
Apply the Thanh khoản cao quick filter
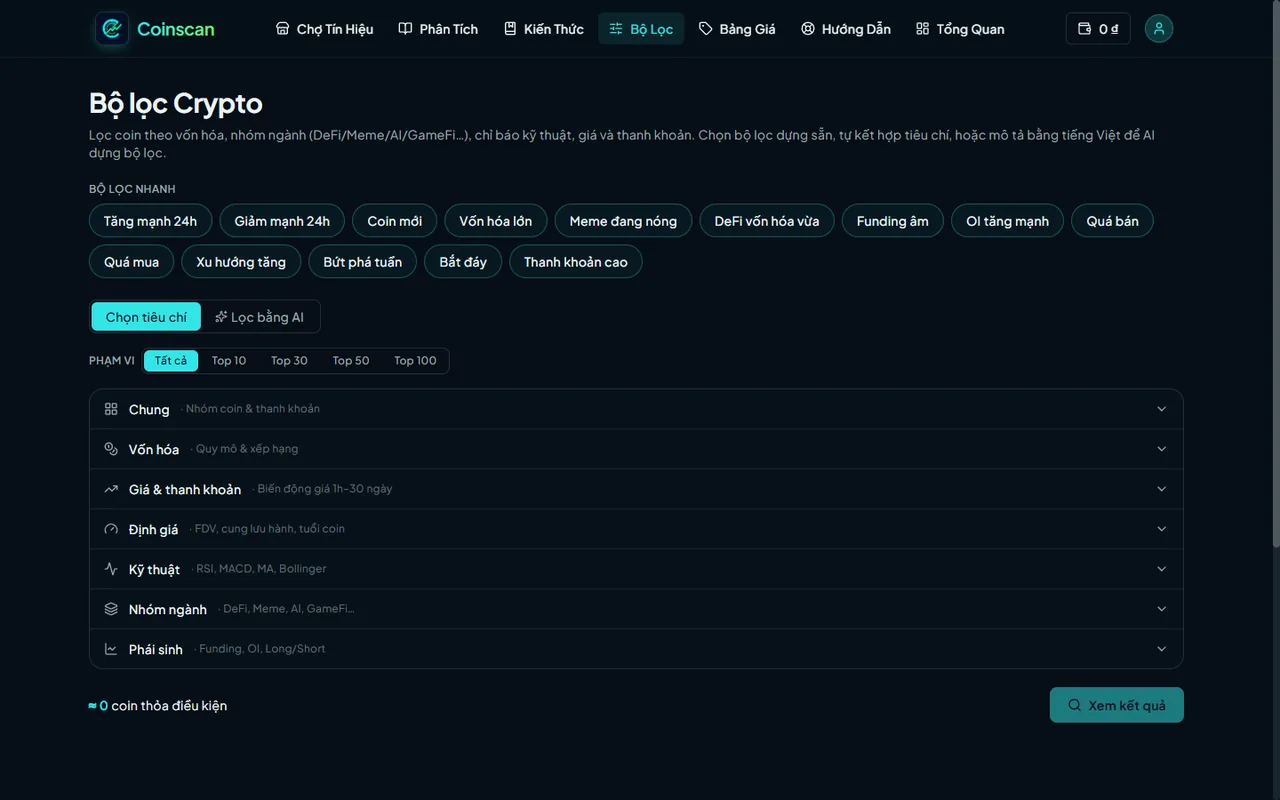(576, 262)
